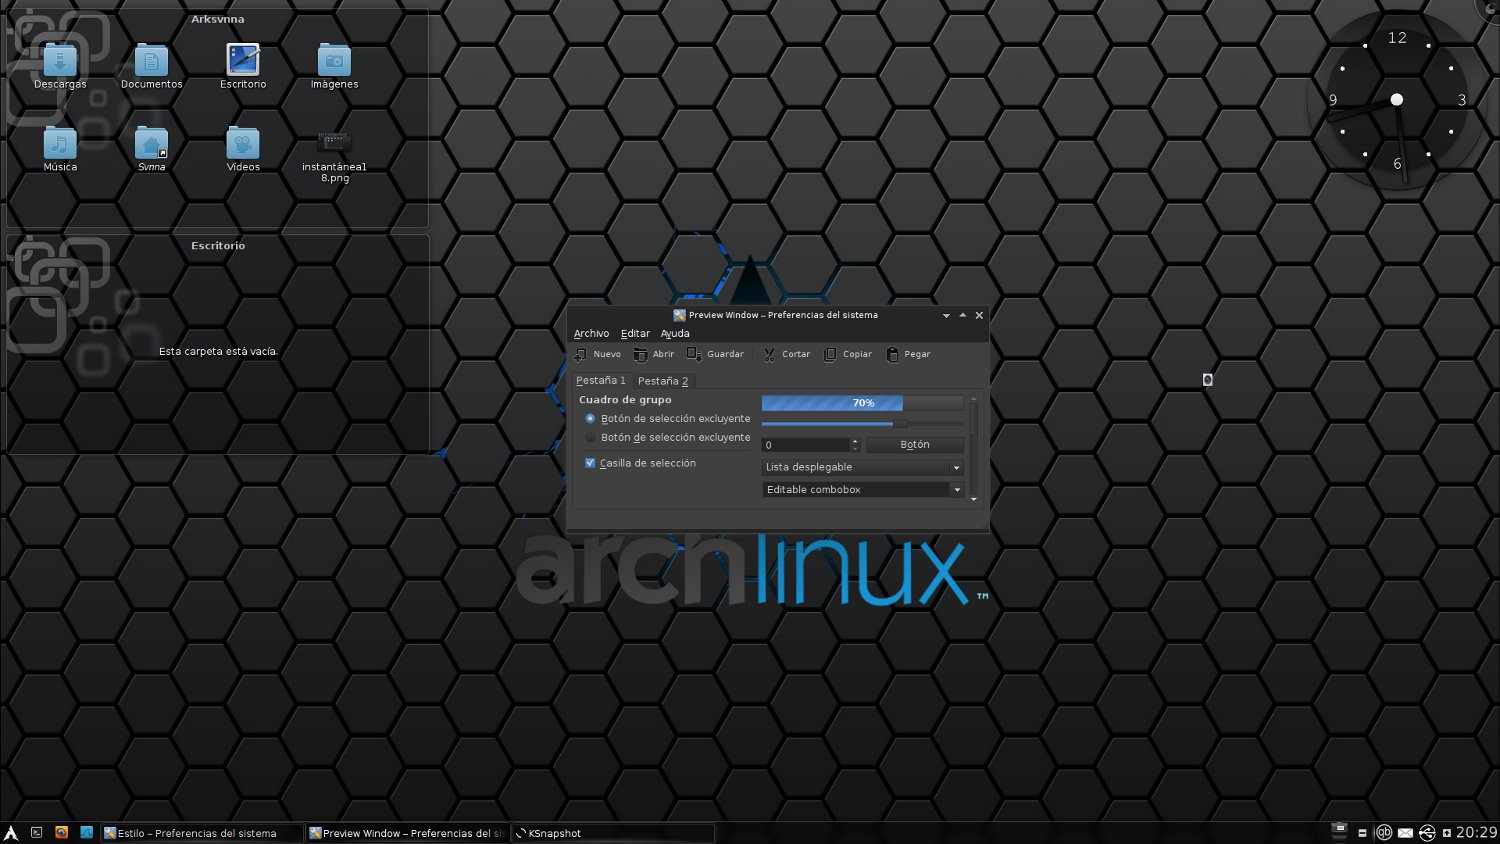Click the small desktop widget icon right of the Preview Window
The height and width of the screenshot is (844, 1500).
point(1207,379)
